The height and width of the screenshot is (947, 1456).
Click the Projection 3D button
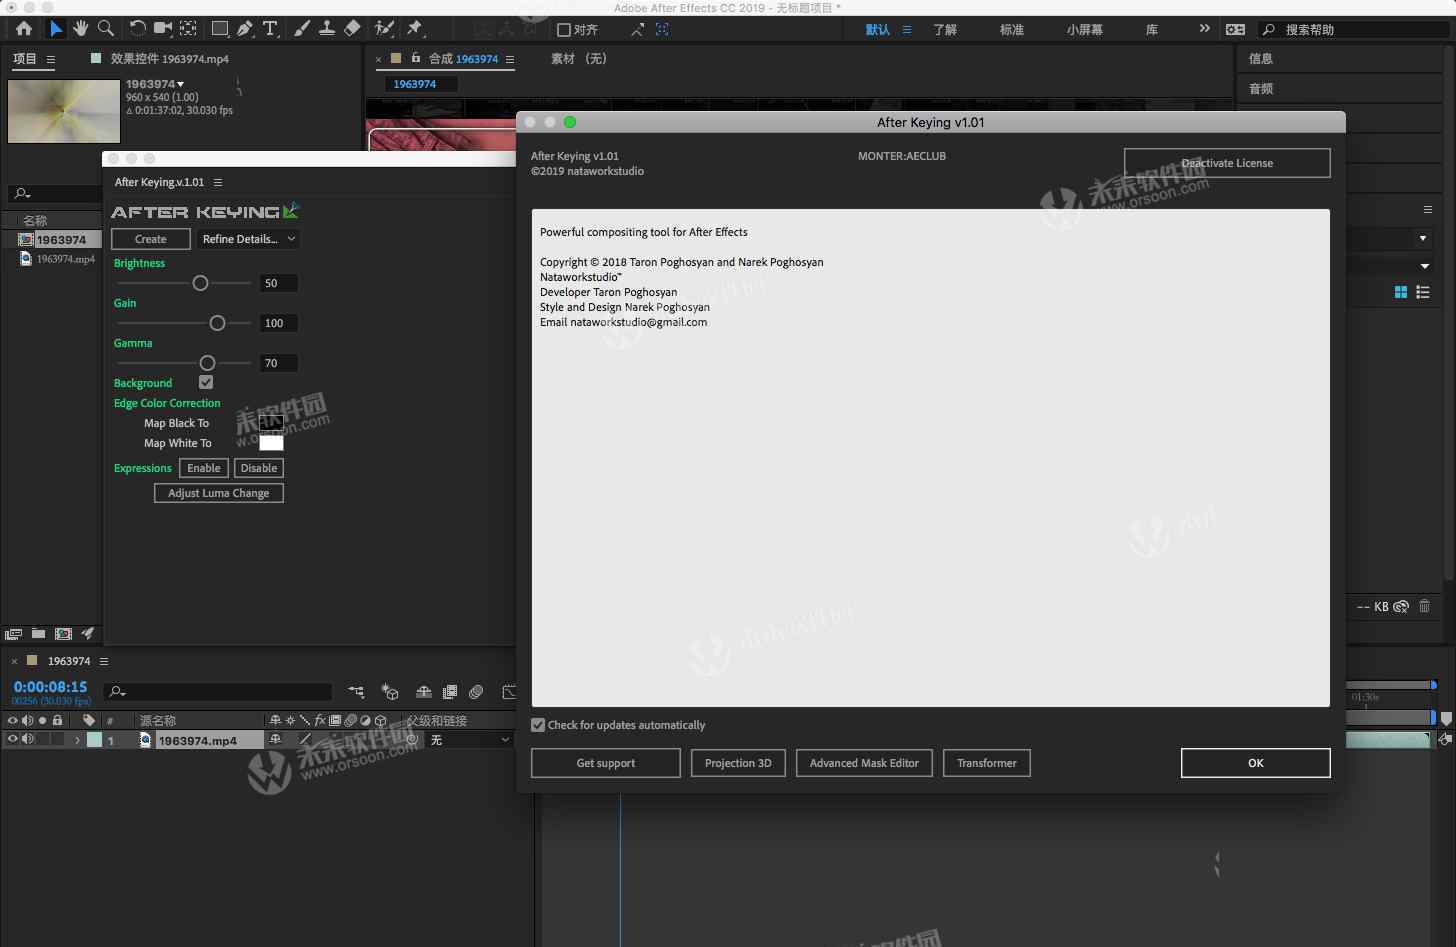click(738, 763)
